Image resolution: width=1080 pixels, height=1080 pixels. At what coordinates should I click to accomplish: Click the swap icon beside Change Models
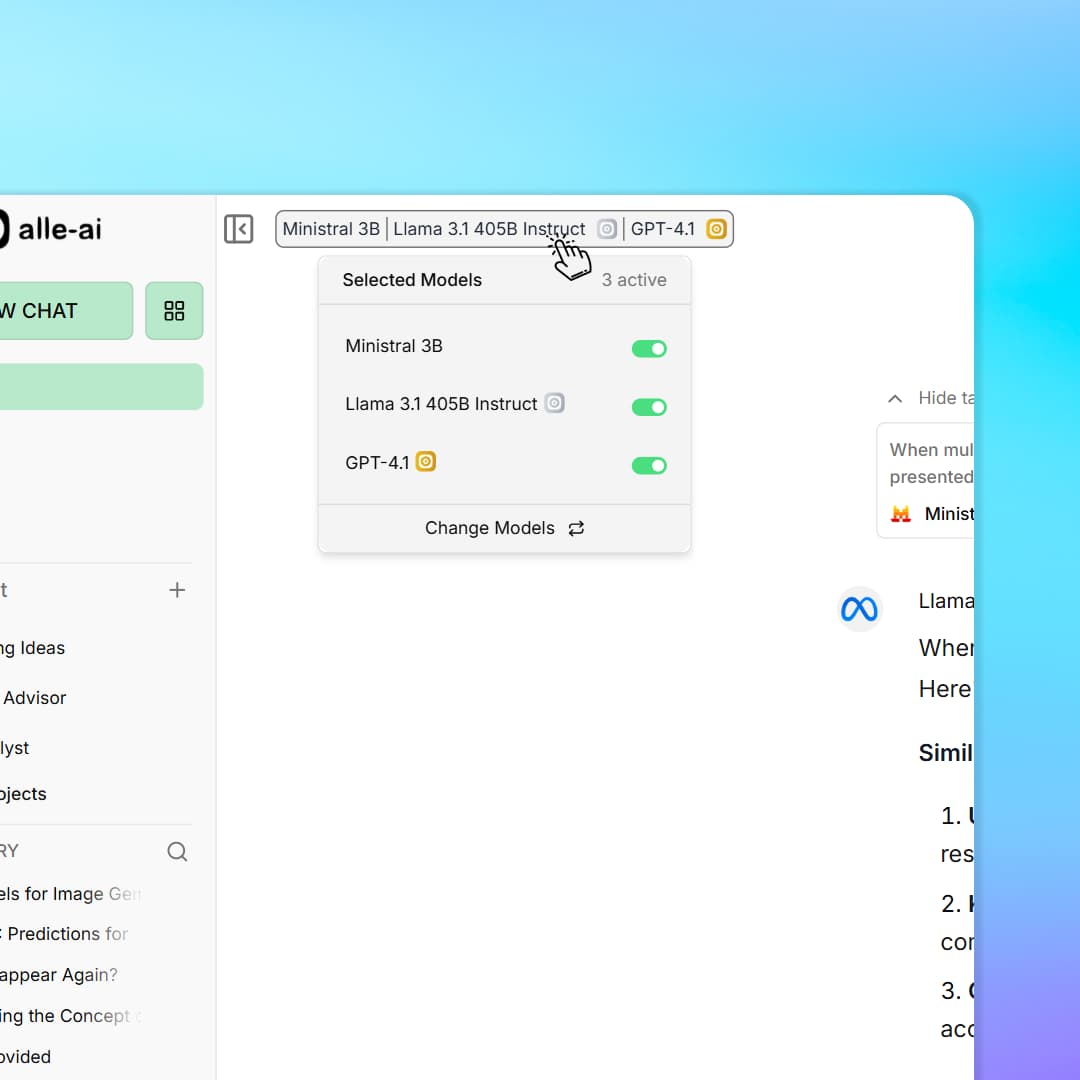(576, 528)
